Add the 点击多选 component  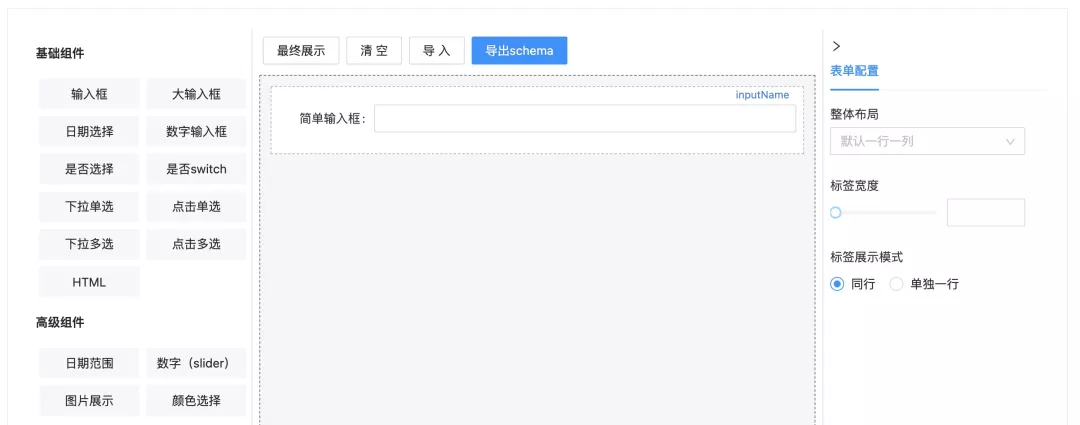[196, 244]
